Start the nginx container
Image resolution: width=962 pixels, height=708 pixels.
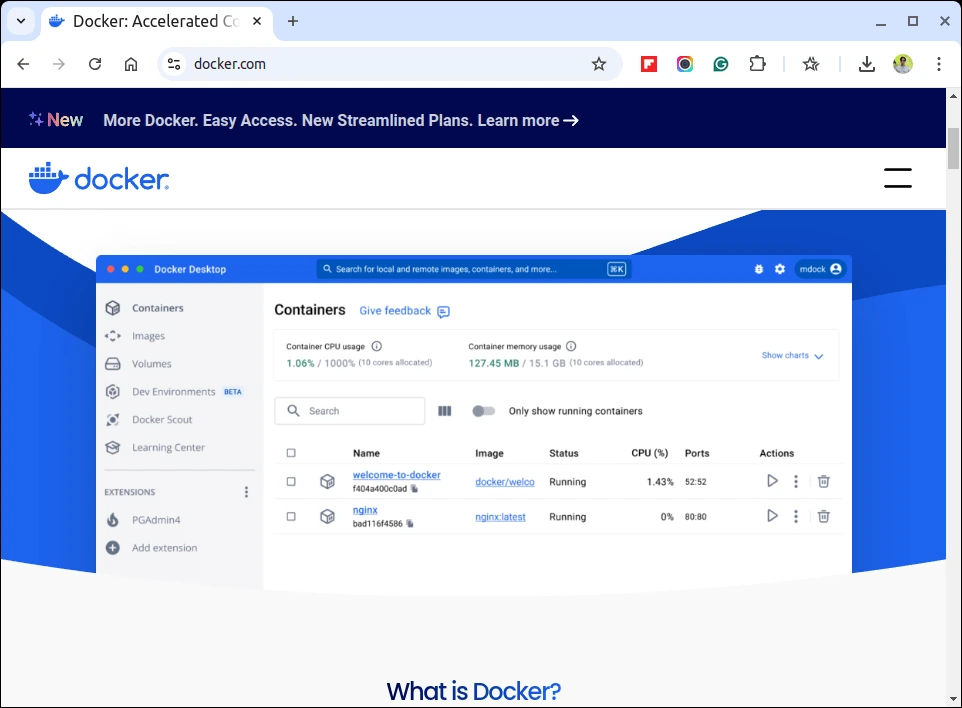click(x=772, y=516)
